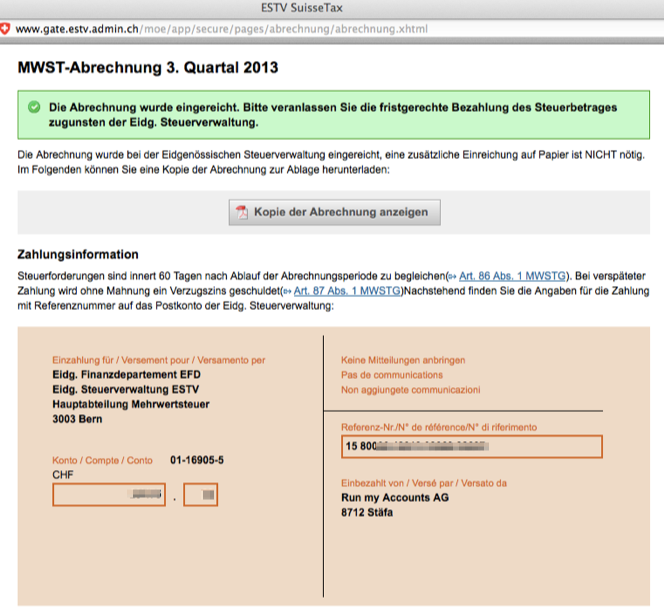Click the Konto / Compte / Conto label

(102, 460)
